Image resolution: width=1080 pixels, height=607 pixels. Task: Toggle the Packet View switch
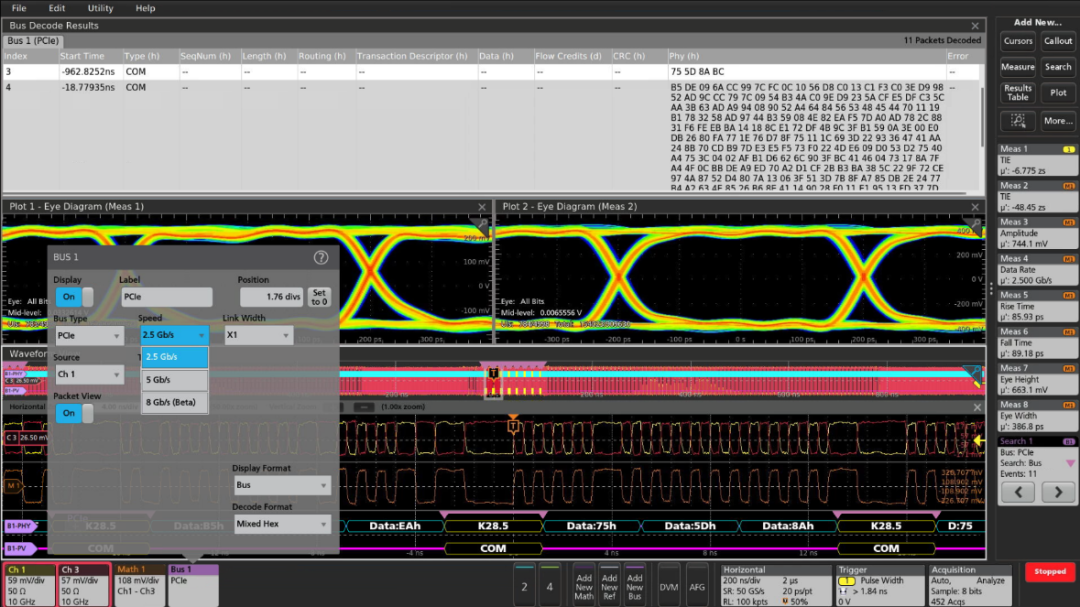pyautogui.click(x=74, y=413)
